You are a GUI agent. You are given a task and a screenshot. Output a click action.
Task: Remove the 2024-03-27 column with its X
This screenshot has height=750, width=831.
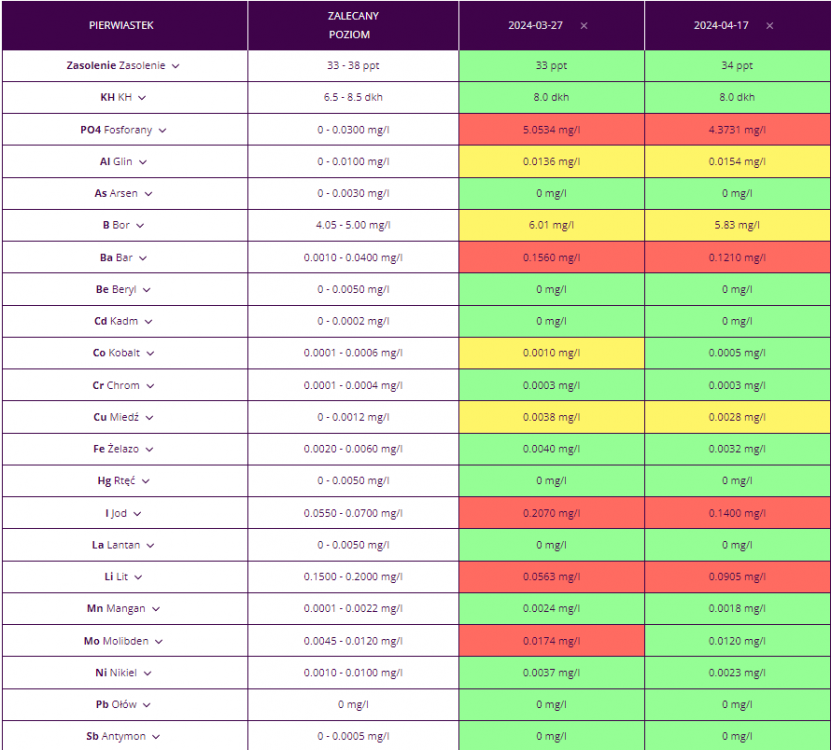pyautogui.click(x=584, y=26)
